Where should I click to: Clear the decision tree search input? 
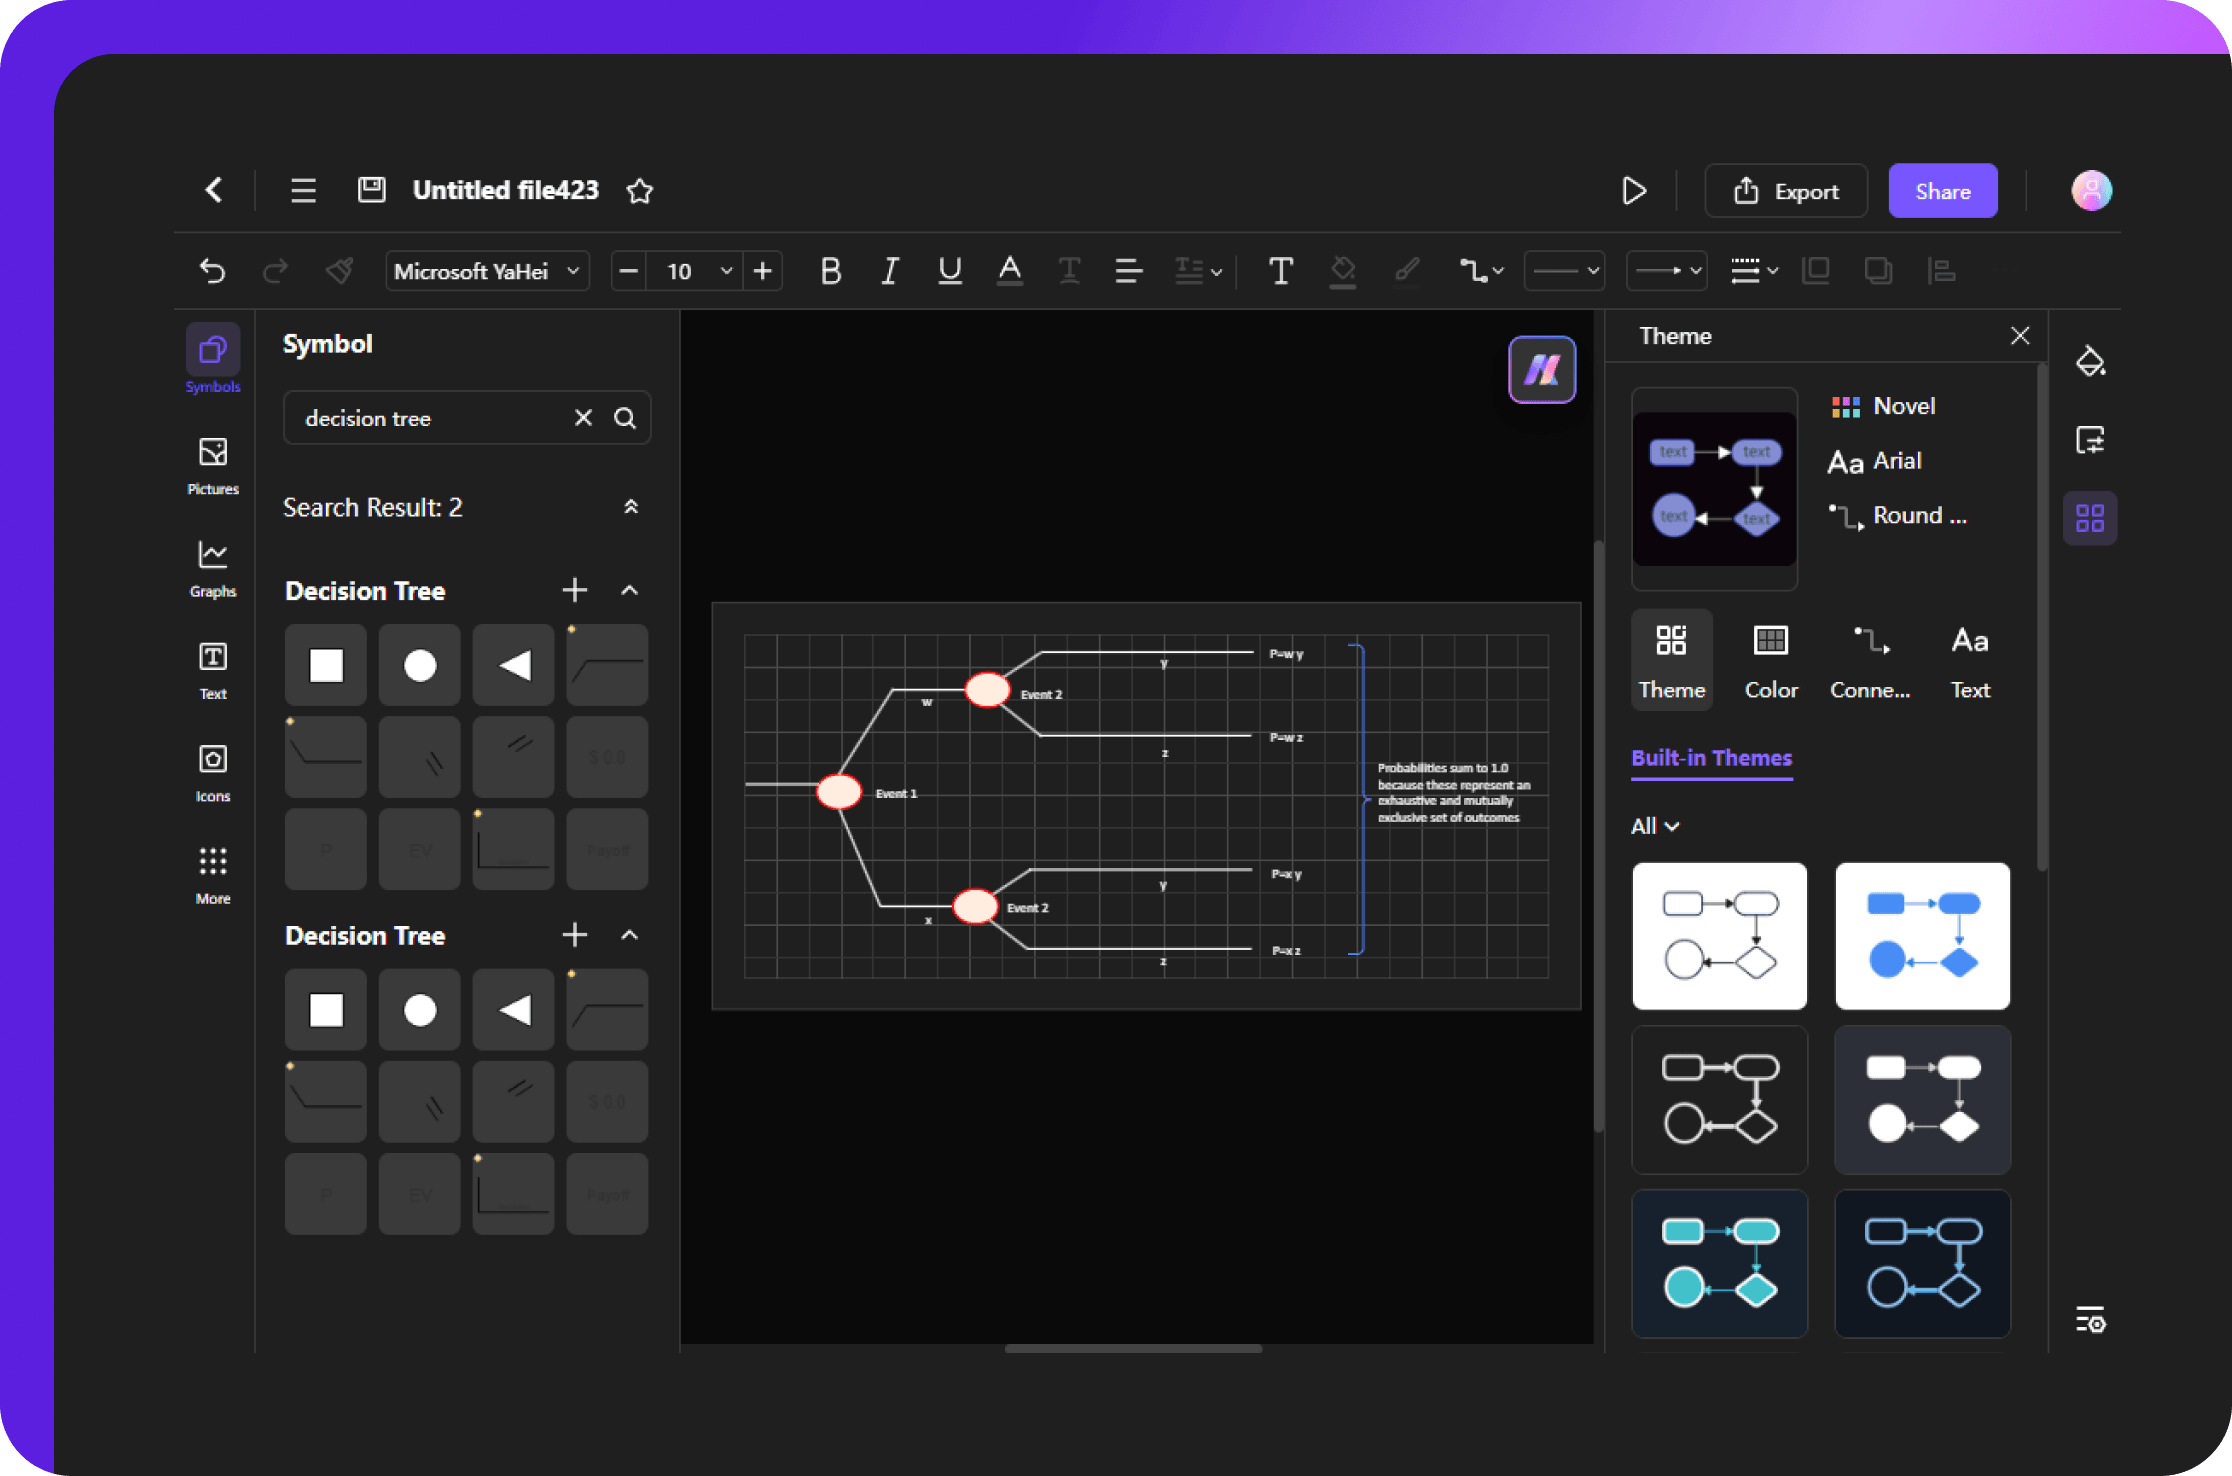click(581, 418)
